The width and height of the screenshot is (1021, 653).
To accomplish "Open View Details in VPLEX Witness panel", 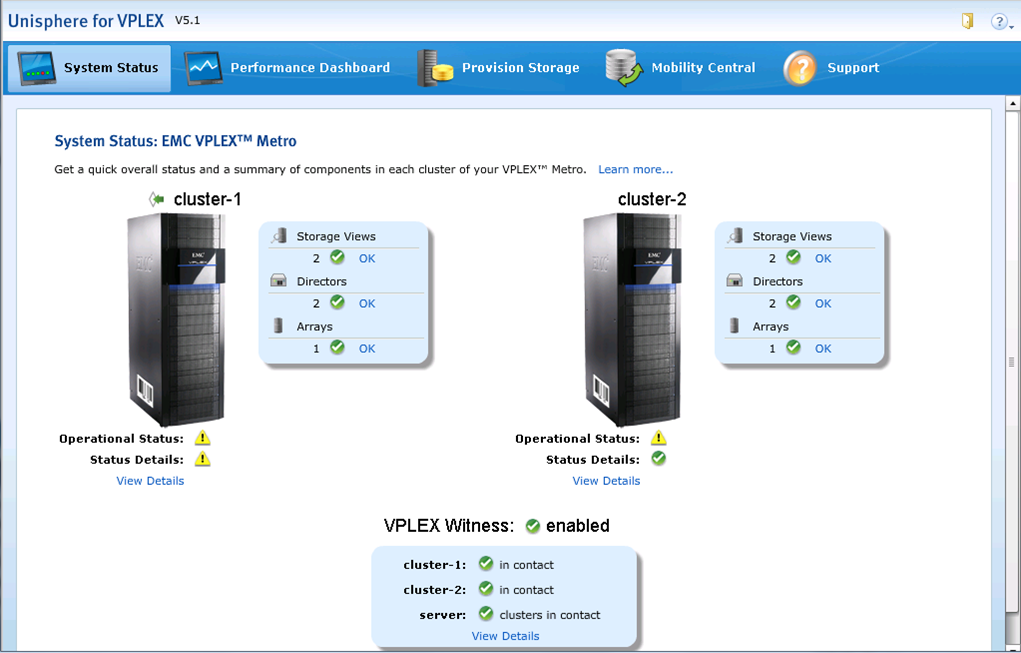I will [x=505, y=636].
